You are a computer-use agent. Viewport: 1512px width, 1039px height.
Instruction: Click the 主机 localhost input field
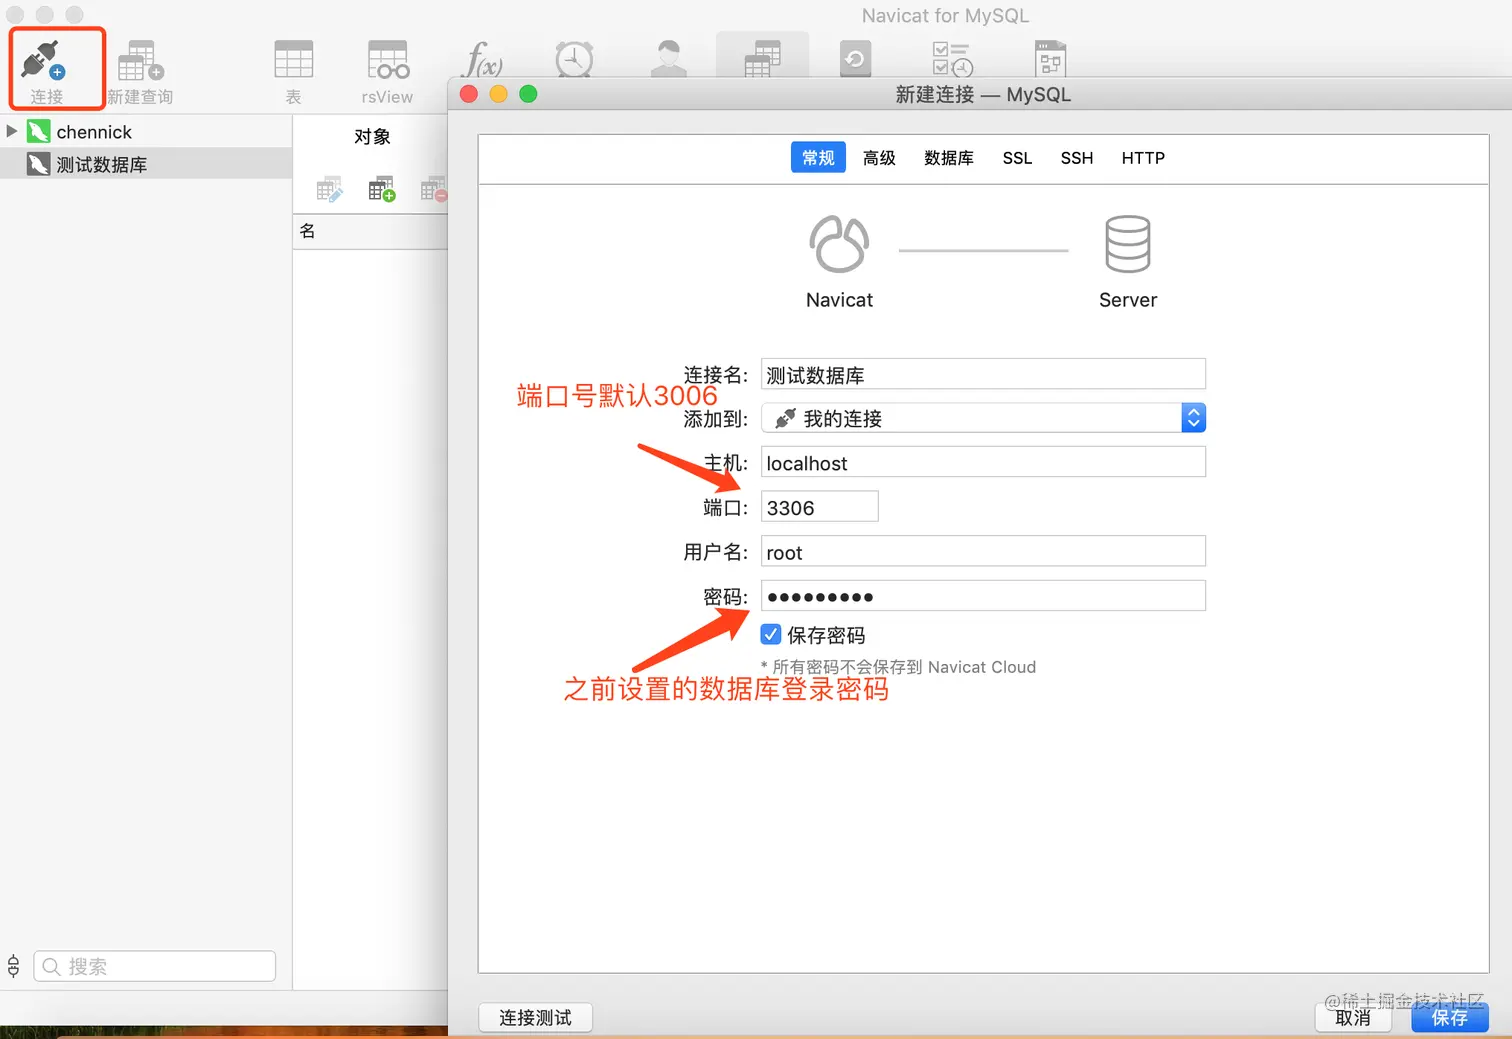983,462
